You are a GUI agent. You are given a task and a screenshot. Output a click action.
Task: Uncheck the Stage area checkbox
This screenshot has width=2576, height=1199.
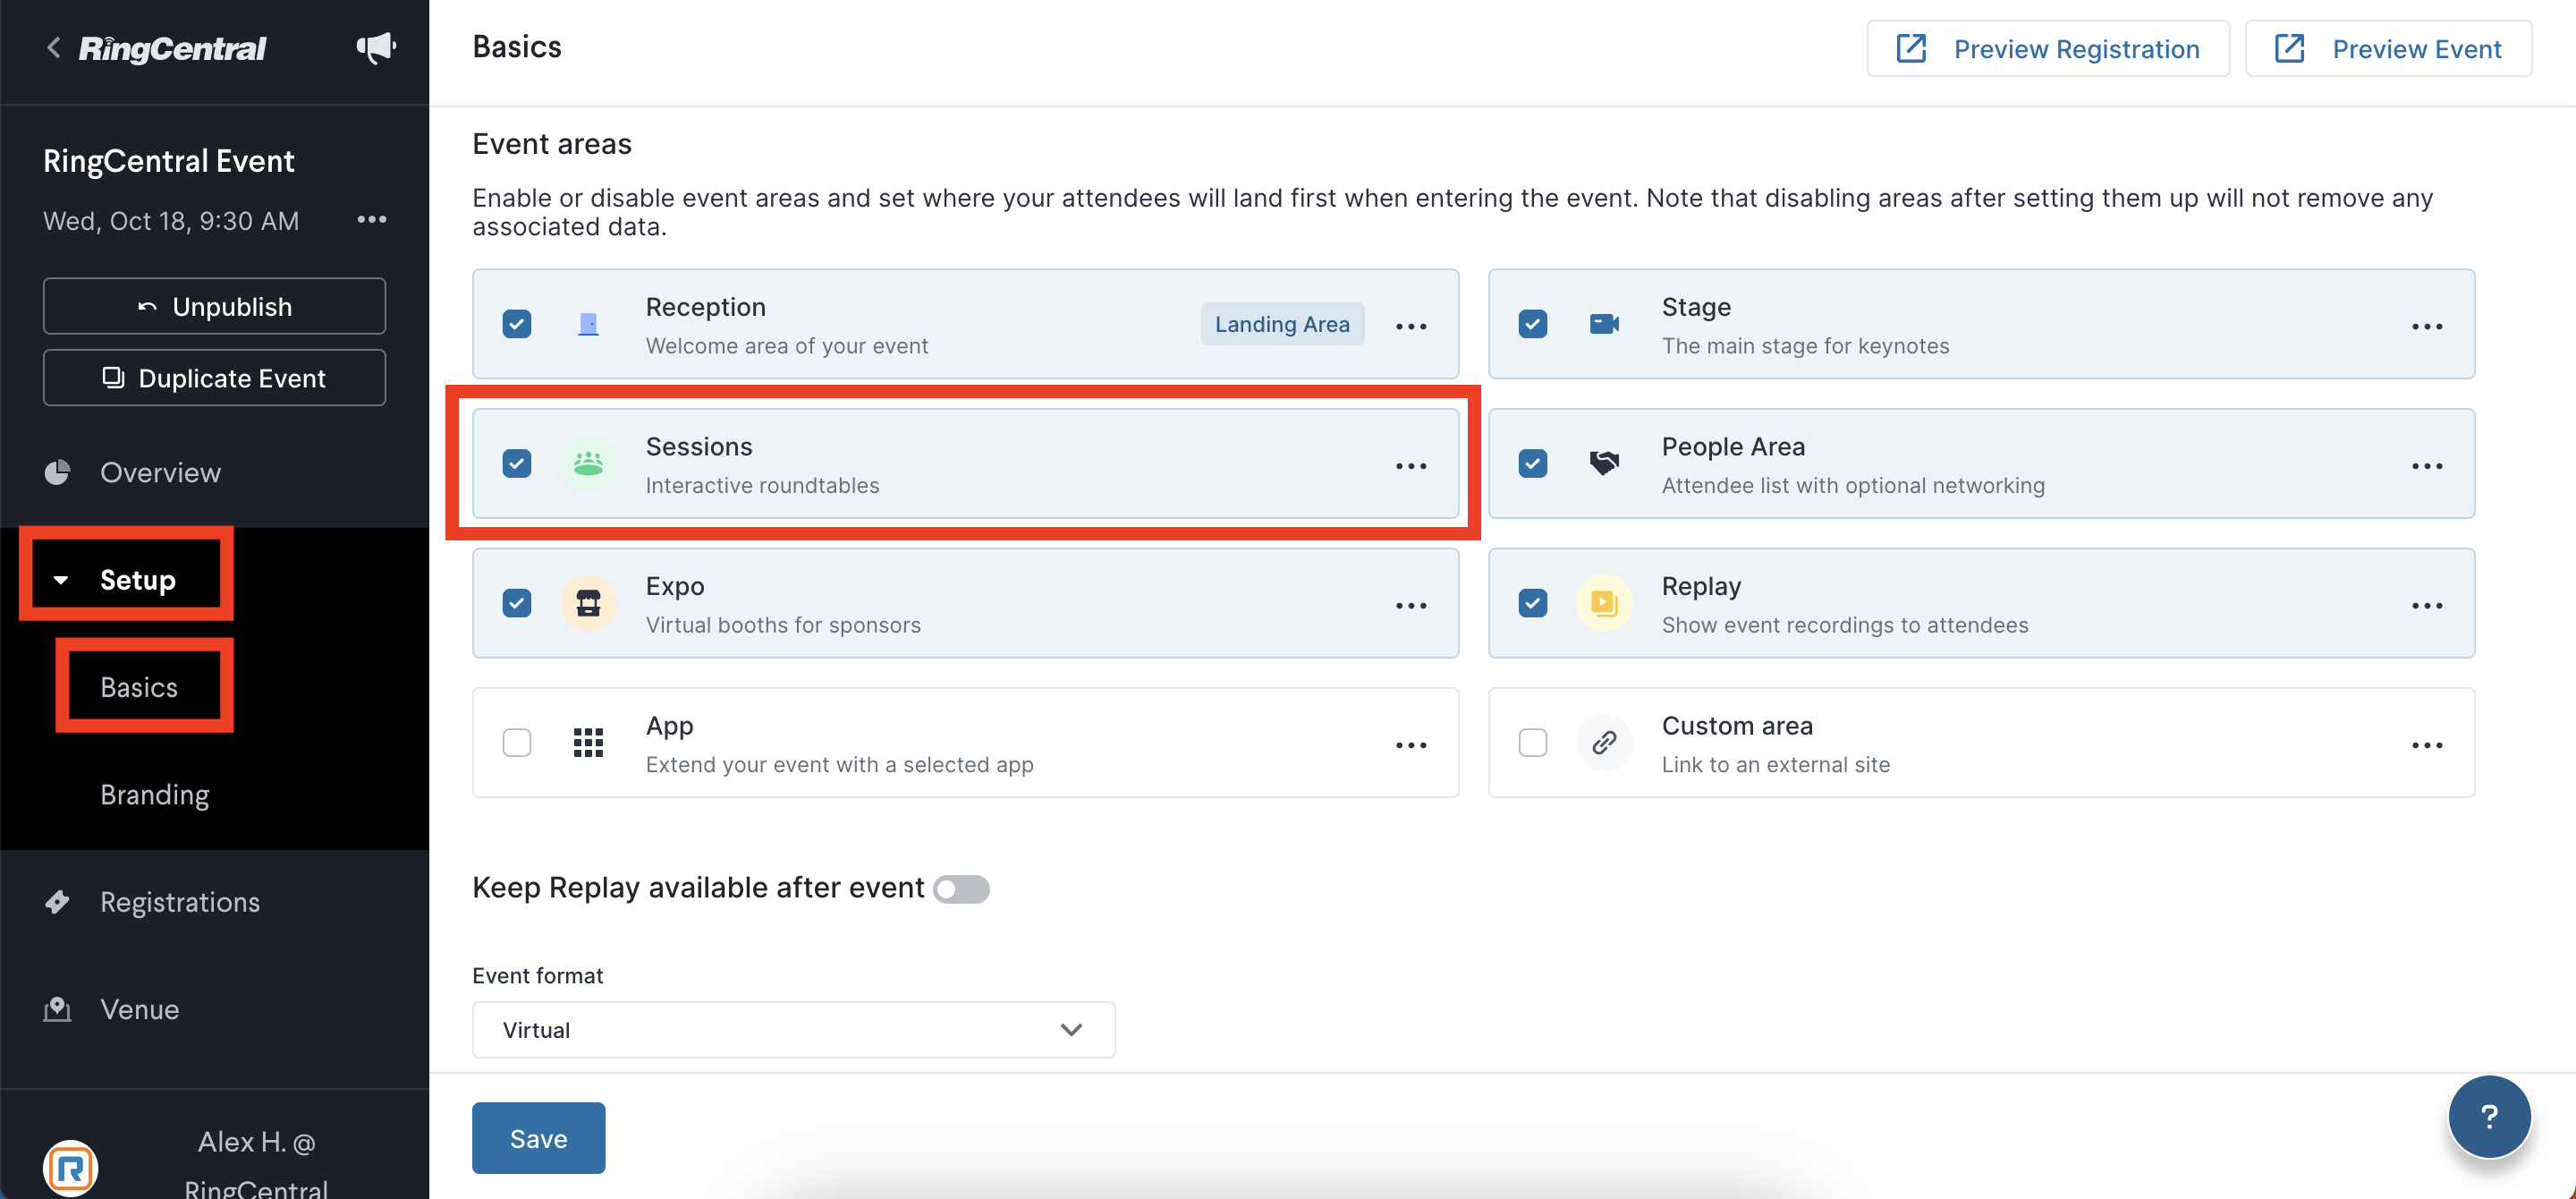(x=1533, y=324)
